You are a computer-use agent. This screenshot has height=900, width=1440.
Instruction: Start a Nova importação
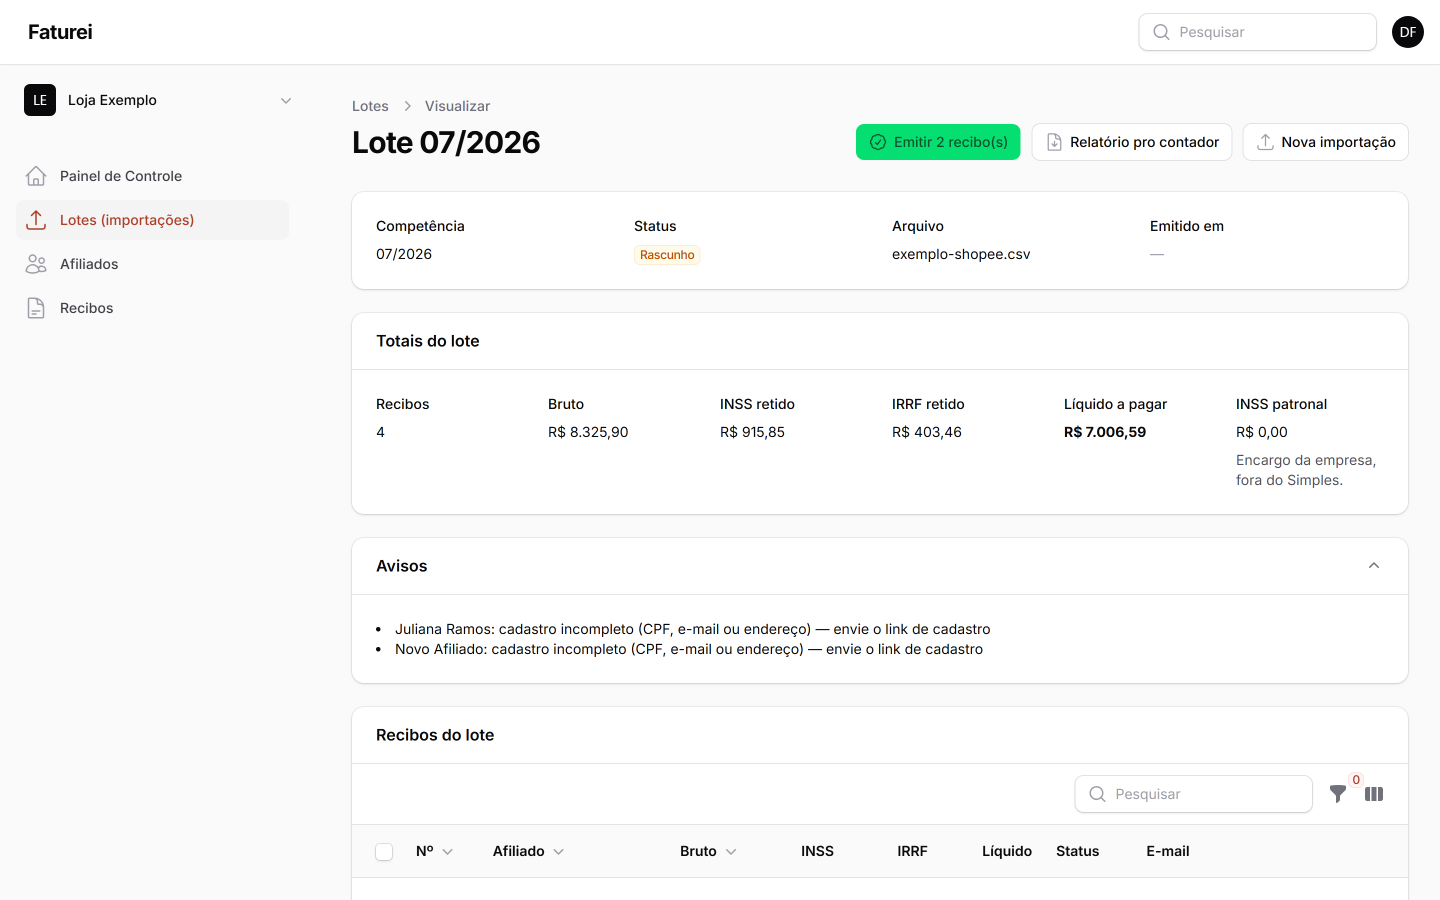click(x=1326, y=142)
